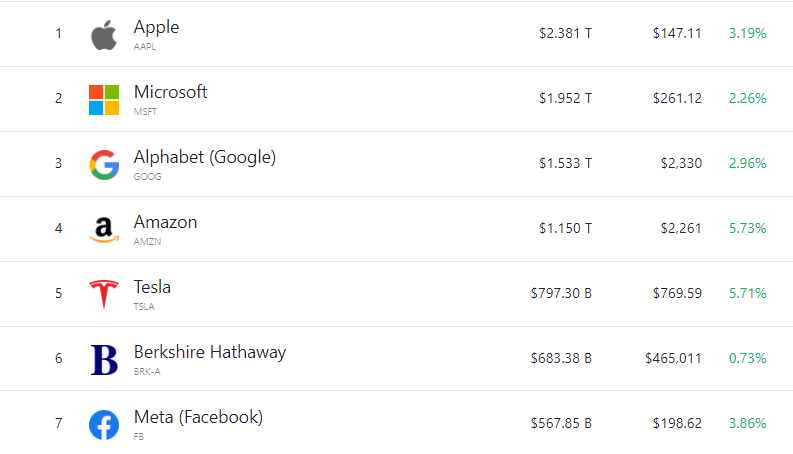The width and height of the screenshot is (793, 454).
Task: Click Apple's $2.381 T market cap
Action: [565, 33]
